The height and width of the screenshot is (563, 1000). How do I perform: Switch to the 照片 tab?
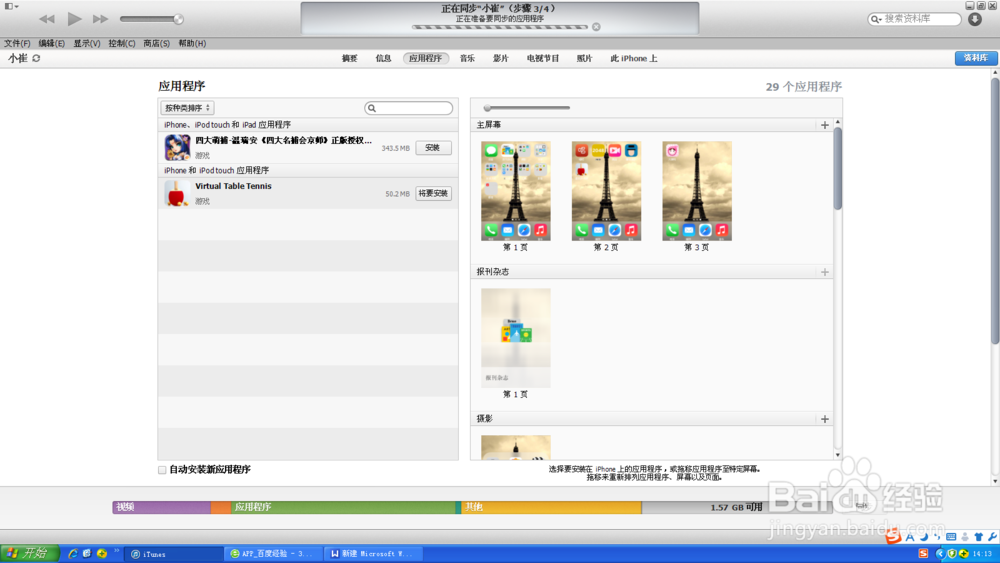584,58
